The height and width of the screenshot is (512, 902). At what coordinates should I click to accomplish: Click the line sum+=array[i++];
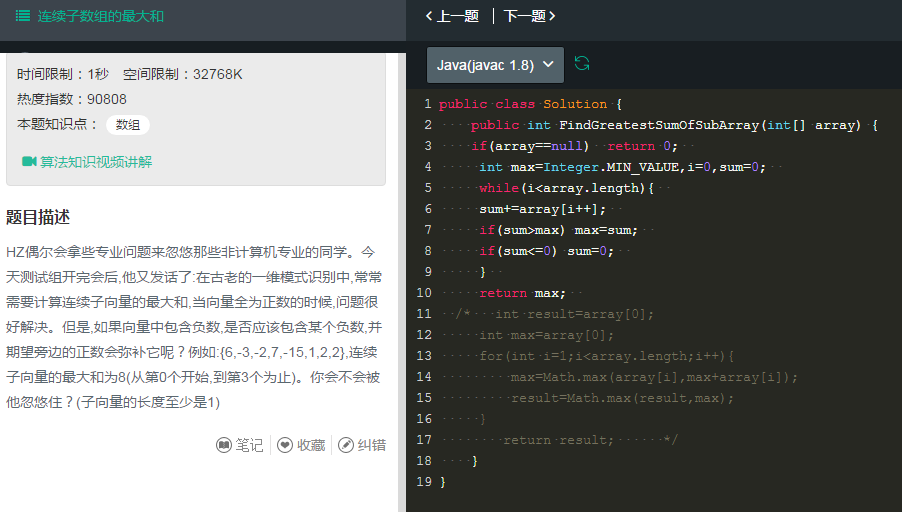[x=542, y=209]
